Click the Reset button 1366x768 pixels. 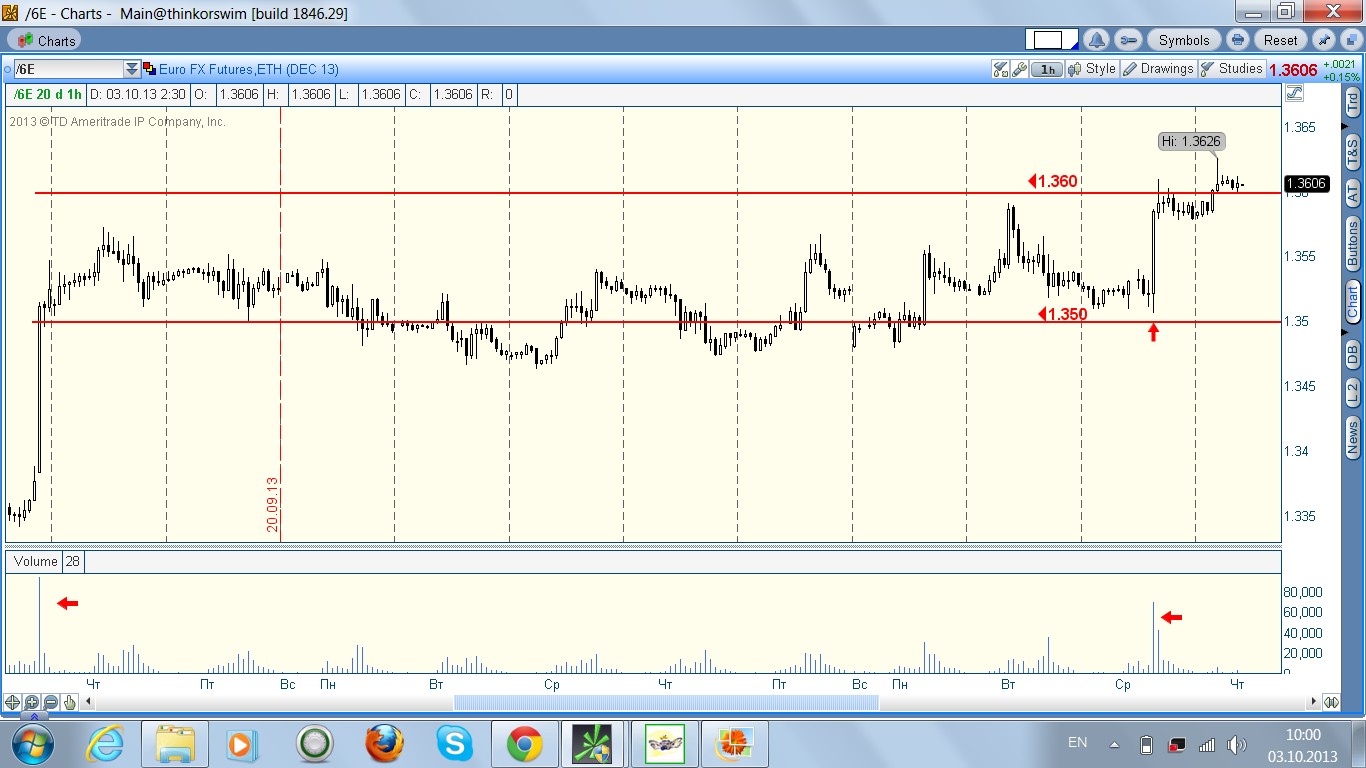click(x=1280, y=40)
